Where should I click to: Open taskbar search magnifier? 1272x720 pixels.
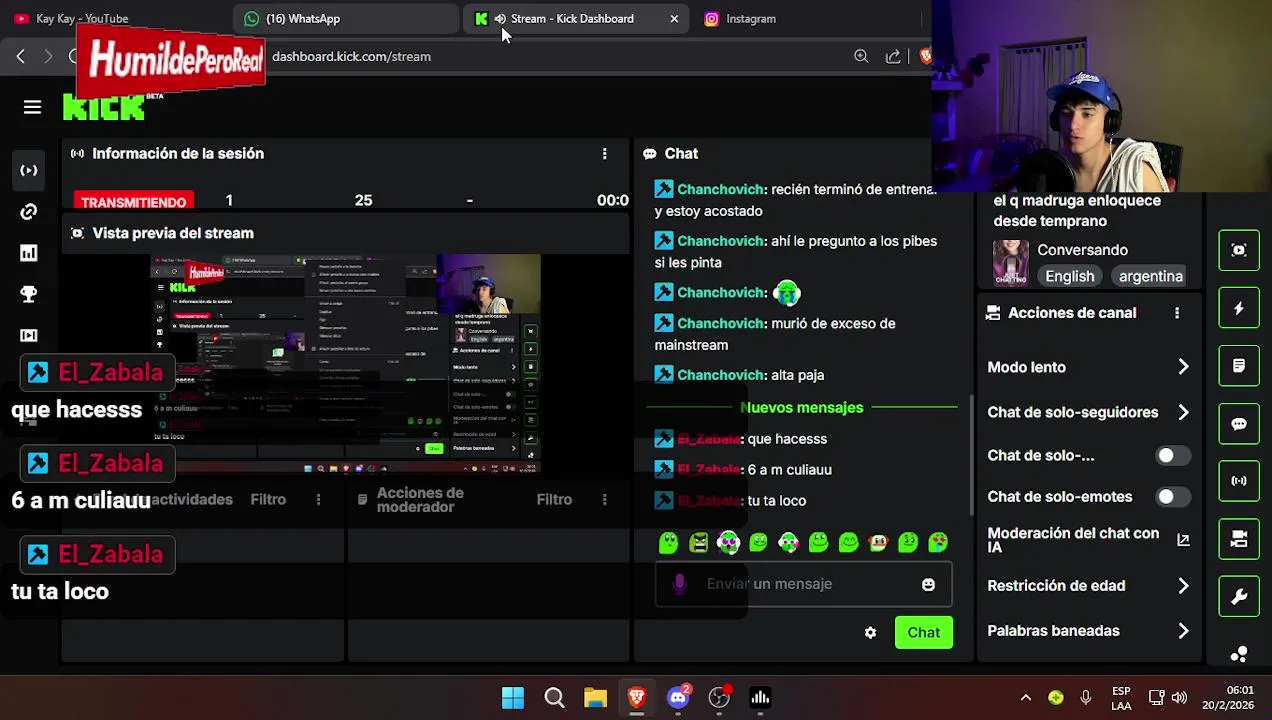coord(554,697)
